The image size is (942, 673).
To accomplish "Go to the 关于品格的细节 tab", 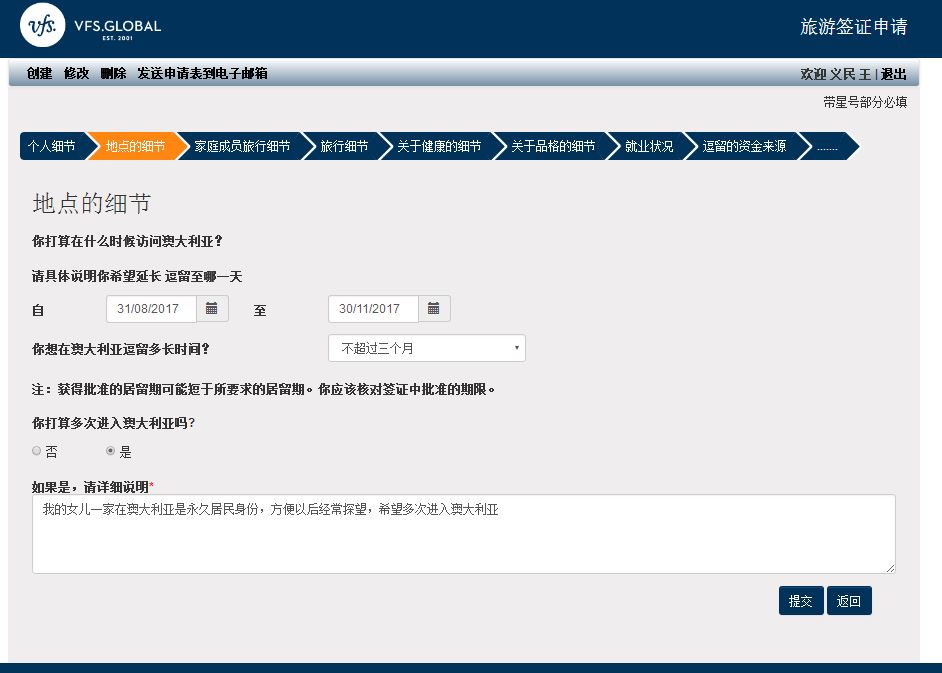I will (x=552, y=146).
